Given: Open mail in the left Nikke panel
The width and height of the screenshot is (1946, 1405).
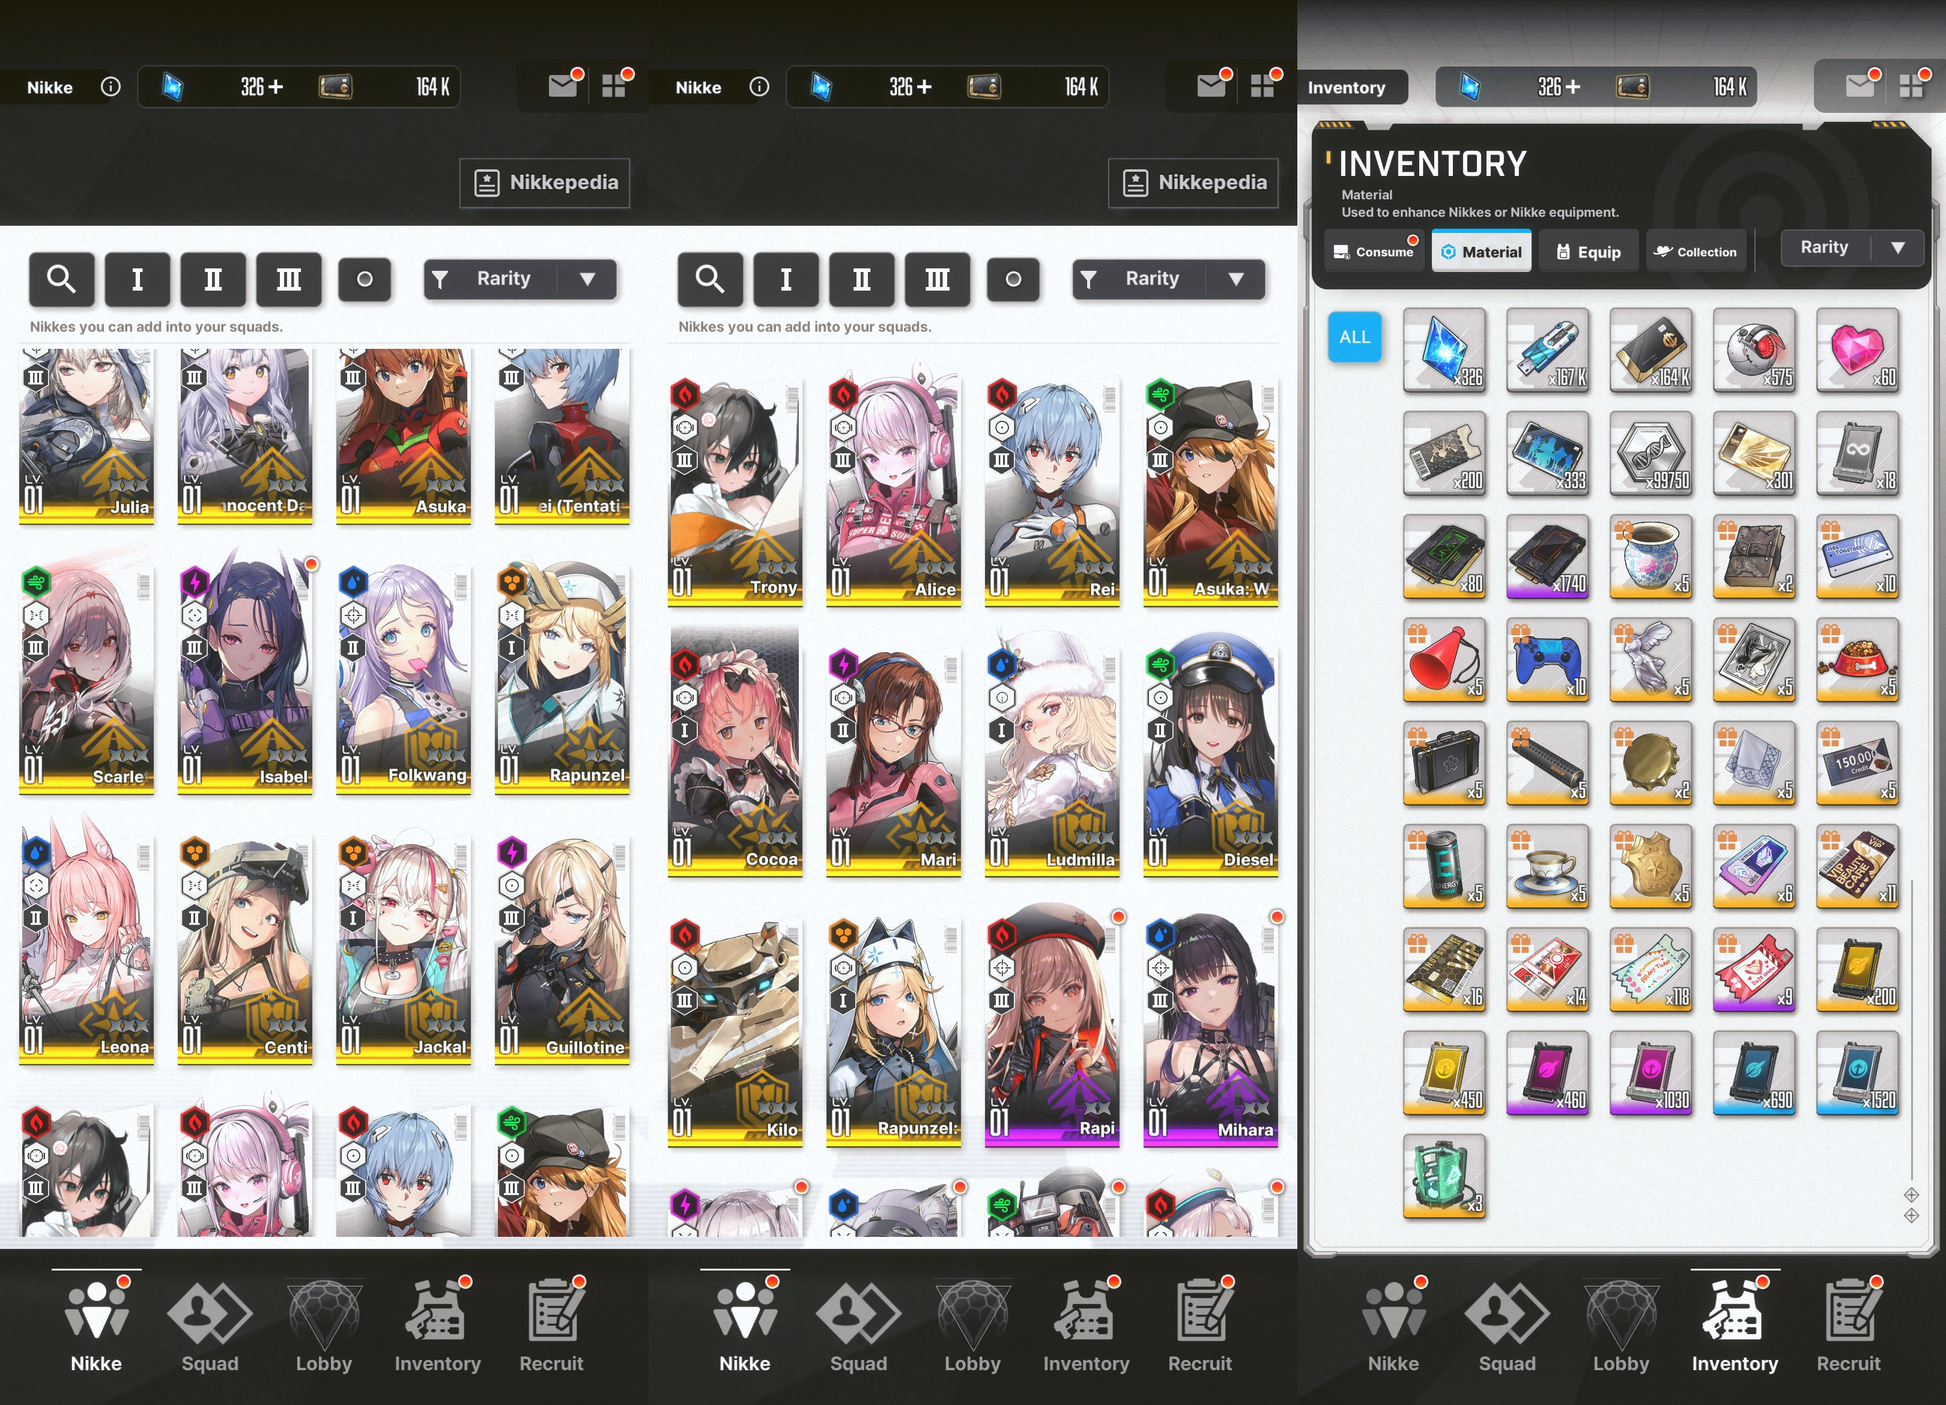Looking at the screenshot, I should (563, 86).
